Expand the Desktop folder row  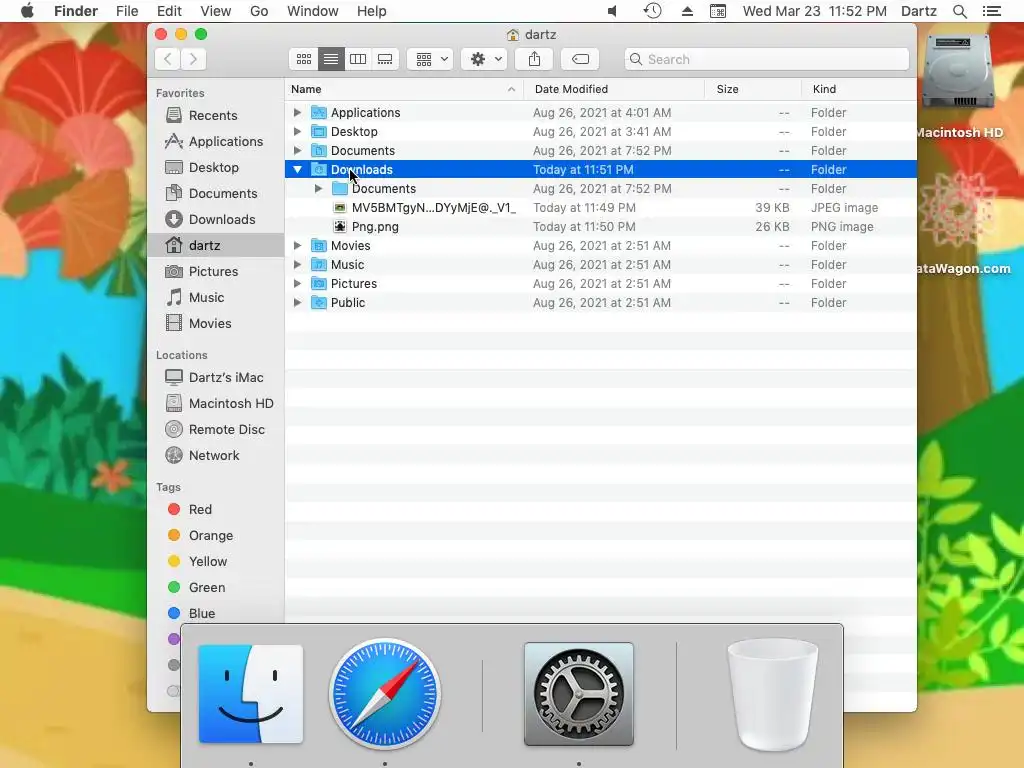pyautogui.click(x=297, y=132)
